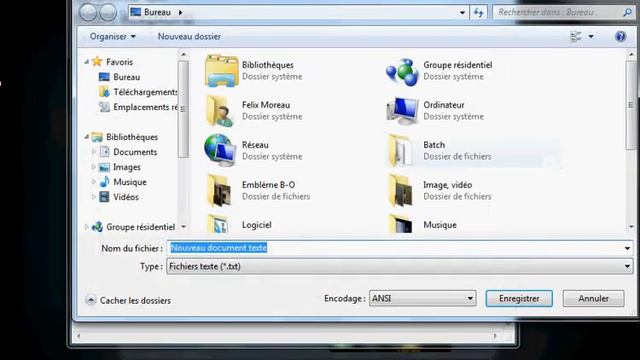The width and height of the screenshot is (640, 360).
Task: Click Nouveau dossier in the toolbar
Action: point(189,36)
